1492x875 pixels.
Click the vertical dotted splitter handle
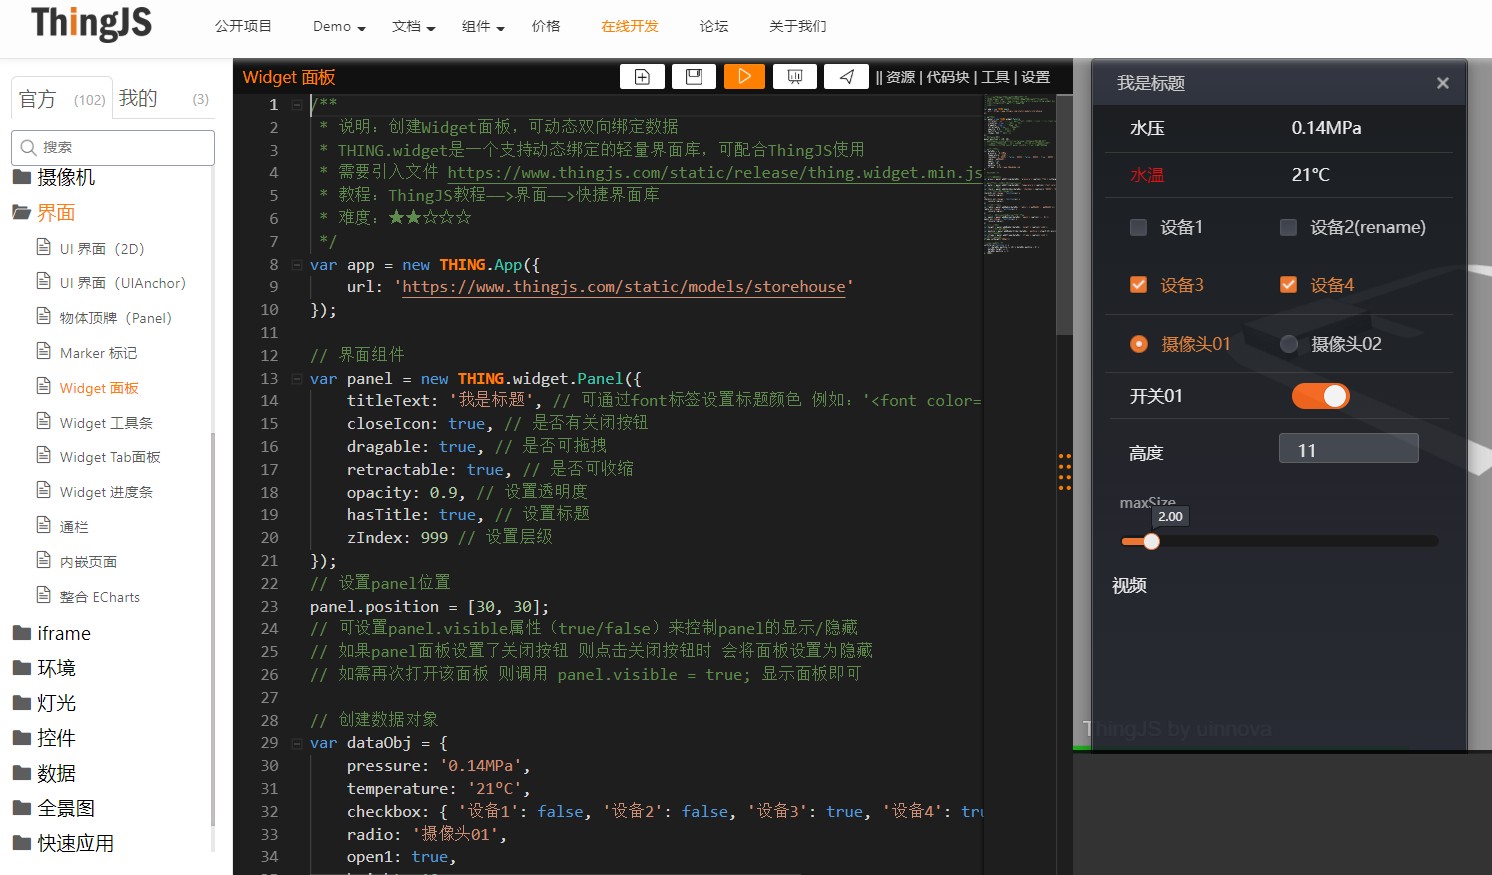click(x=1065, y=472)
